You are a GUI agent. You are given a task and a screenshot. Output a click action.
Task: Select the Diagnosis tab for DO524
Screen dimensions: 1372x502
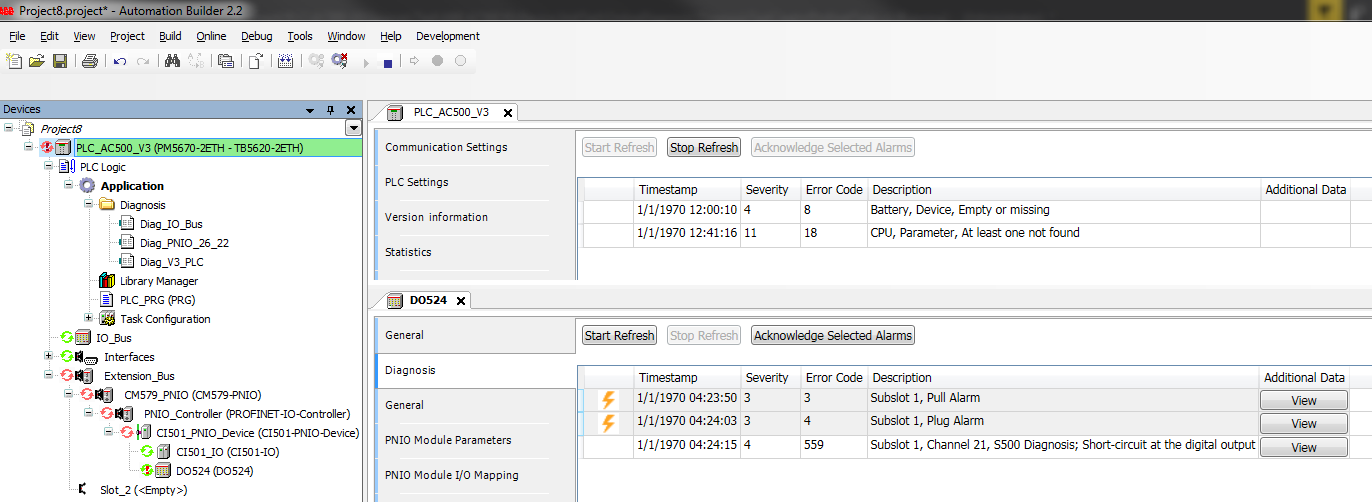tap(411, 370)
